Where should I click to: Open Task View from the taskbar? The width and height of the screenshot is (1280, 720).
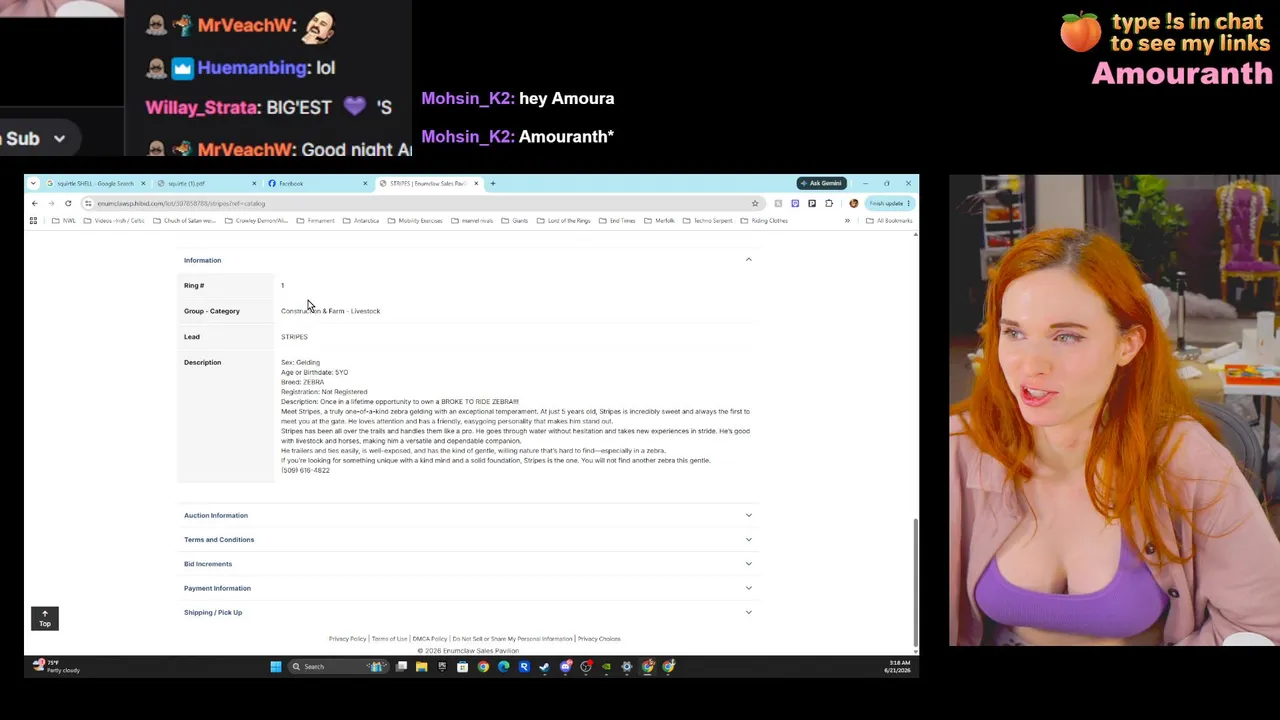pos(401,667)
